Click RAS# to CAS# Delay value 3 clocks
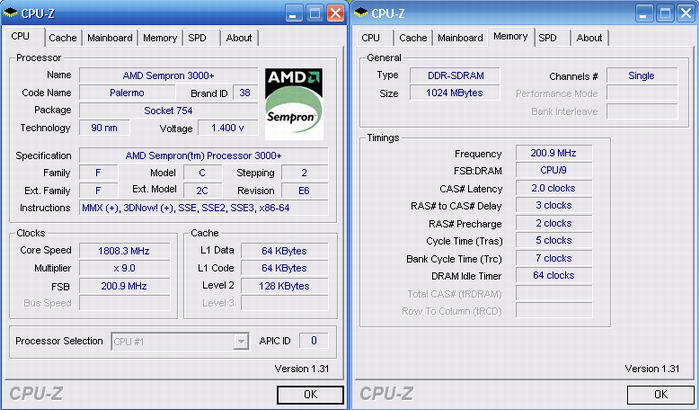 point(554,205)
